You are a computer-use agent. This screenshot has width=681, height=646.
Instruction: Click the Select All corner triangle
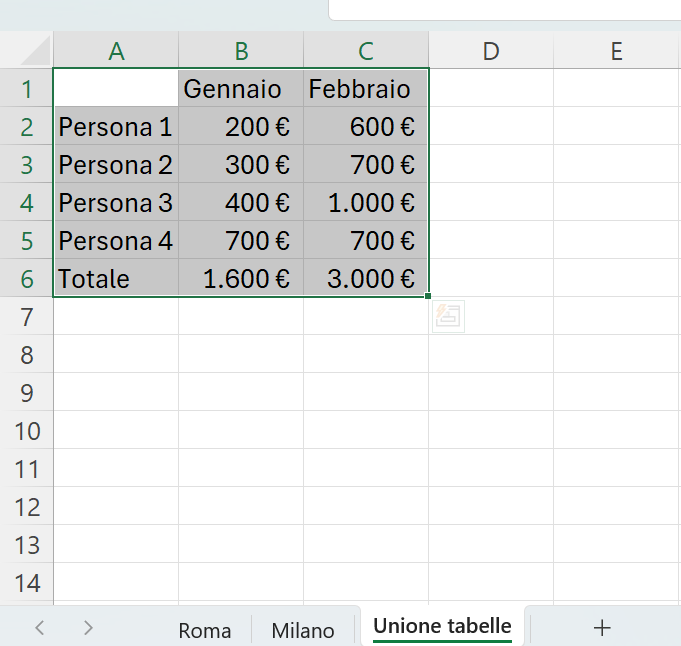[x=36, y=51]
